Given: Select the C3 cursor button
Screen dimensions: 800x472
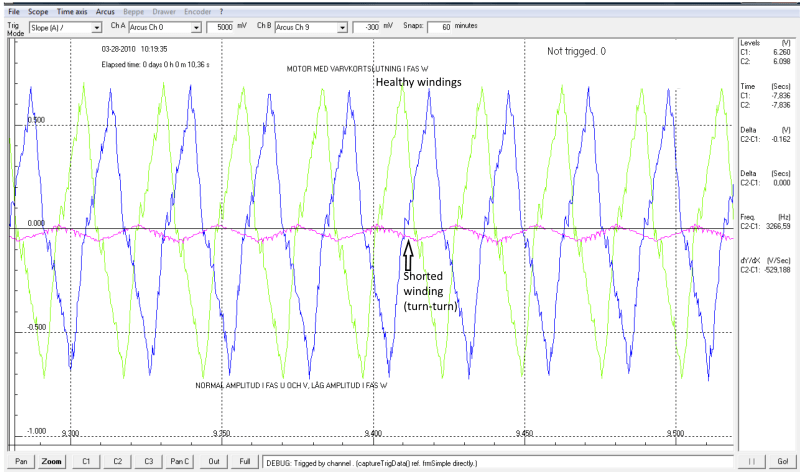Looking at the screenshot, I should pos(148,461).
